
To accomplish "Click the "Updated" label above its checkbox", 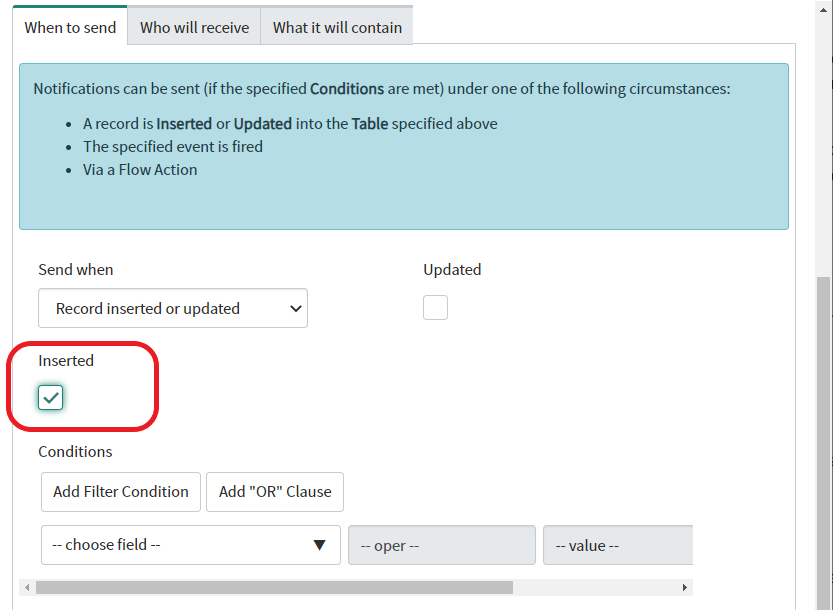I will click(x=452, y=270).
